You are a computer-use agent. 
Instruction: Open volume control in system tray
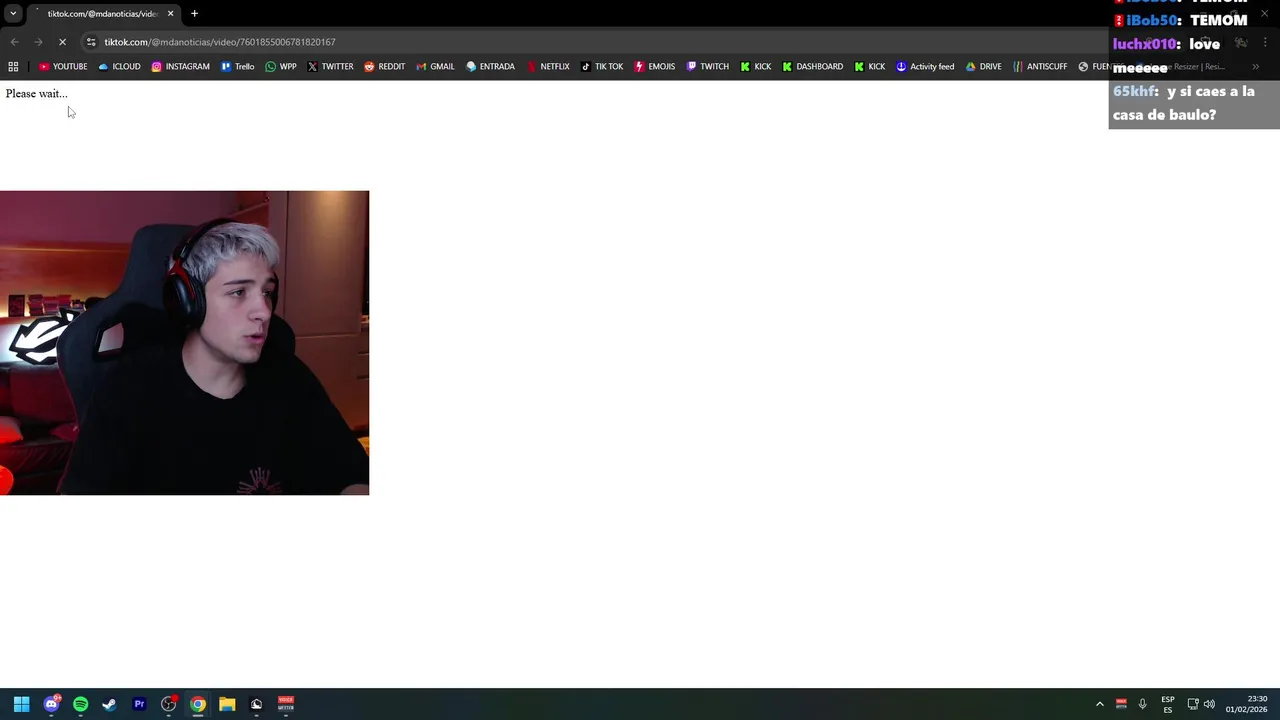1209,704
